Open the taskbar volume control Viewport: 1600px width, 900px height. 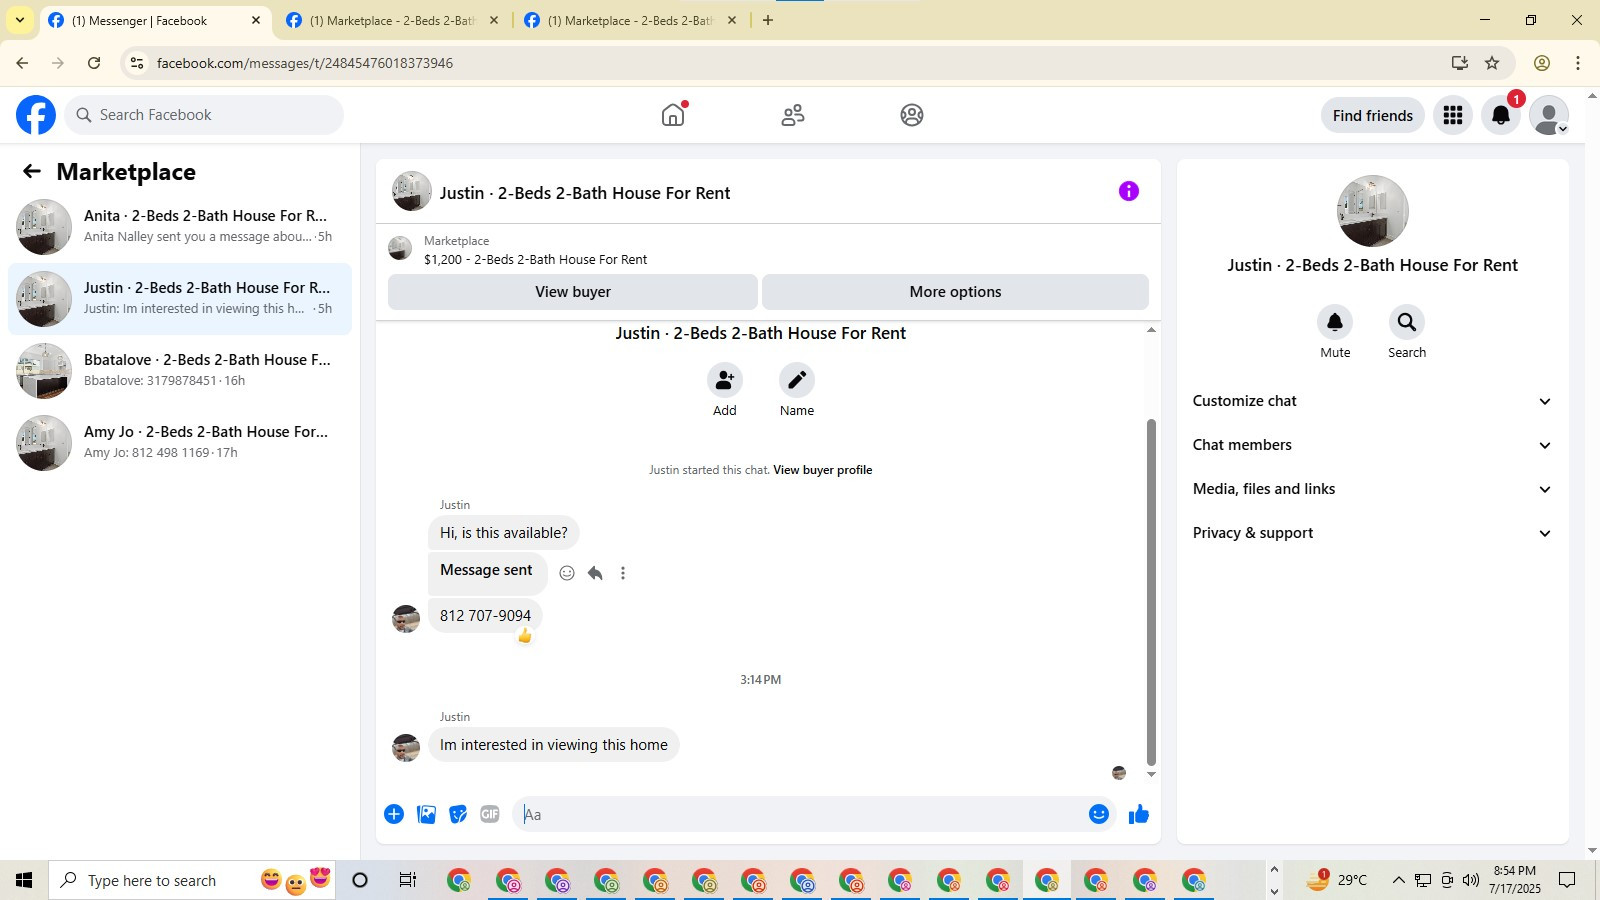1470,880
